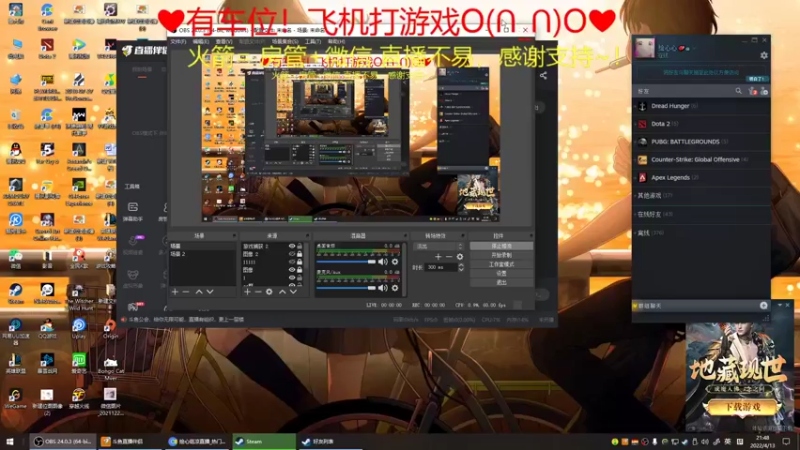
Task: Expand Apex Legends friends group
Action: (701, 178)
